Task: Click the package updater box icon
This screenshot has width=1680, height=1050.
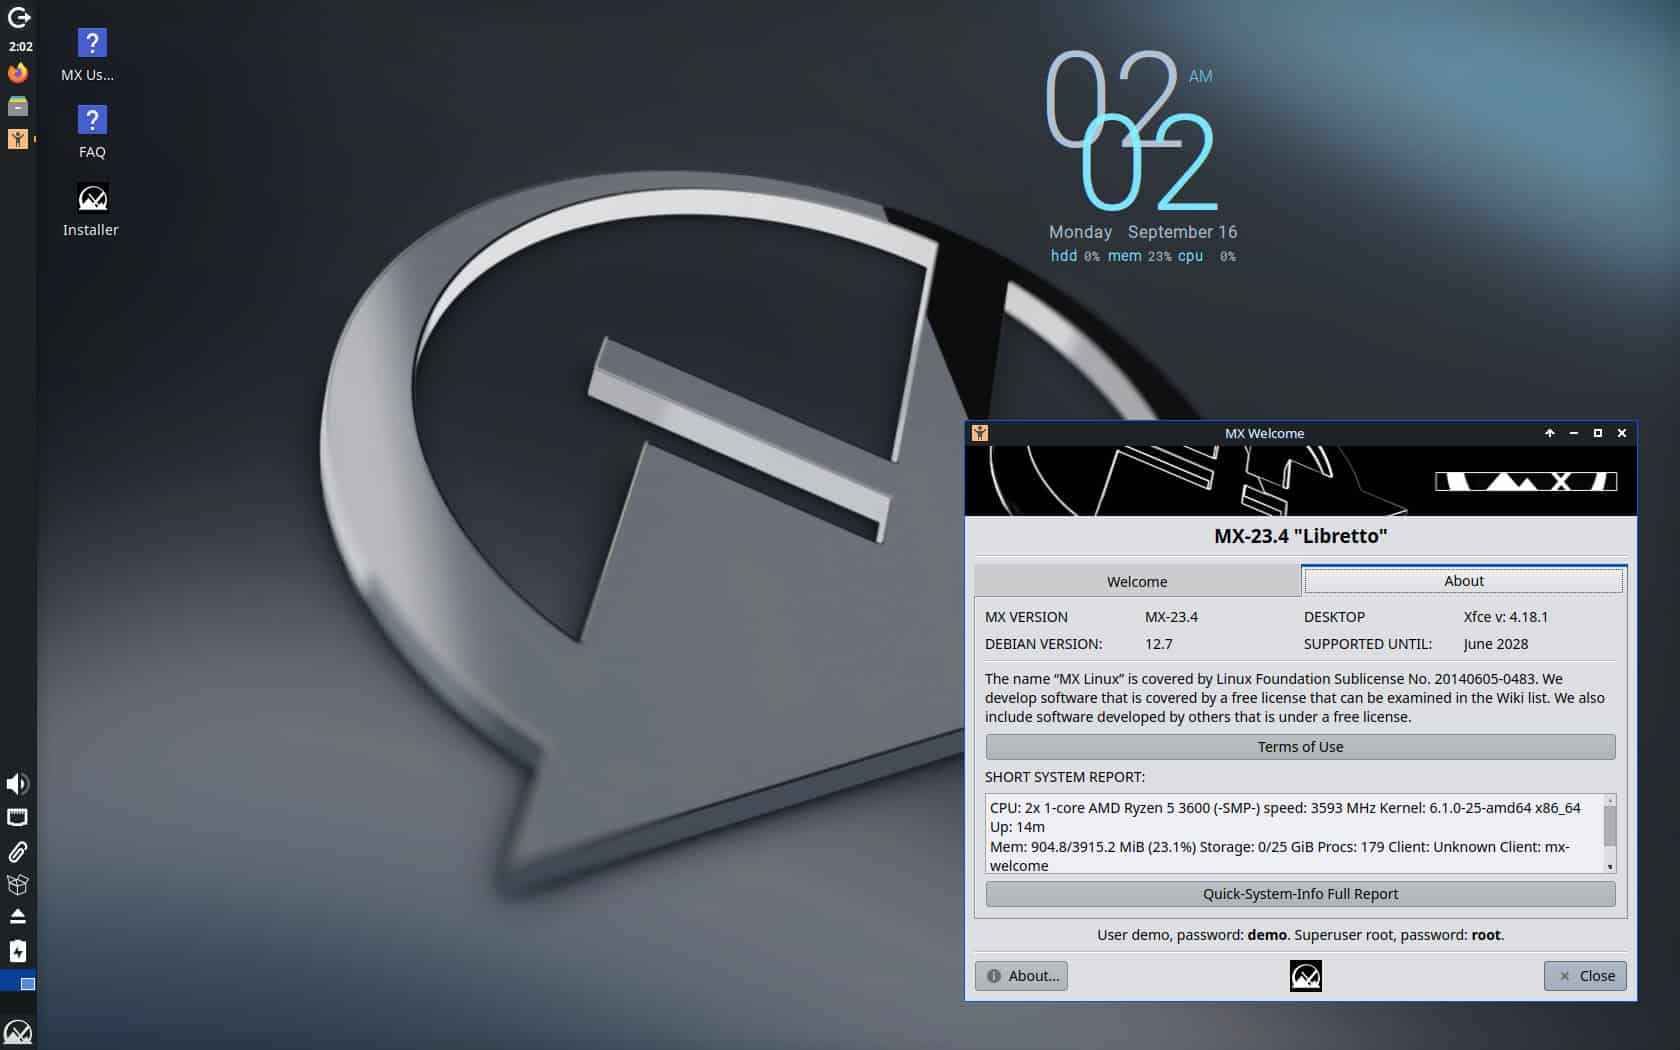Action: [17, 884]
